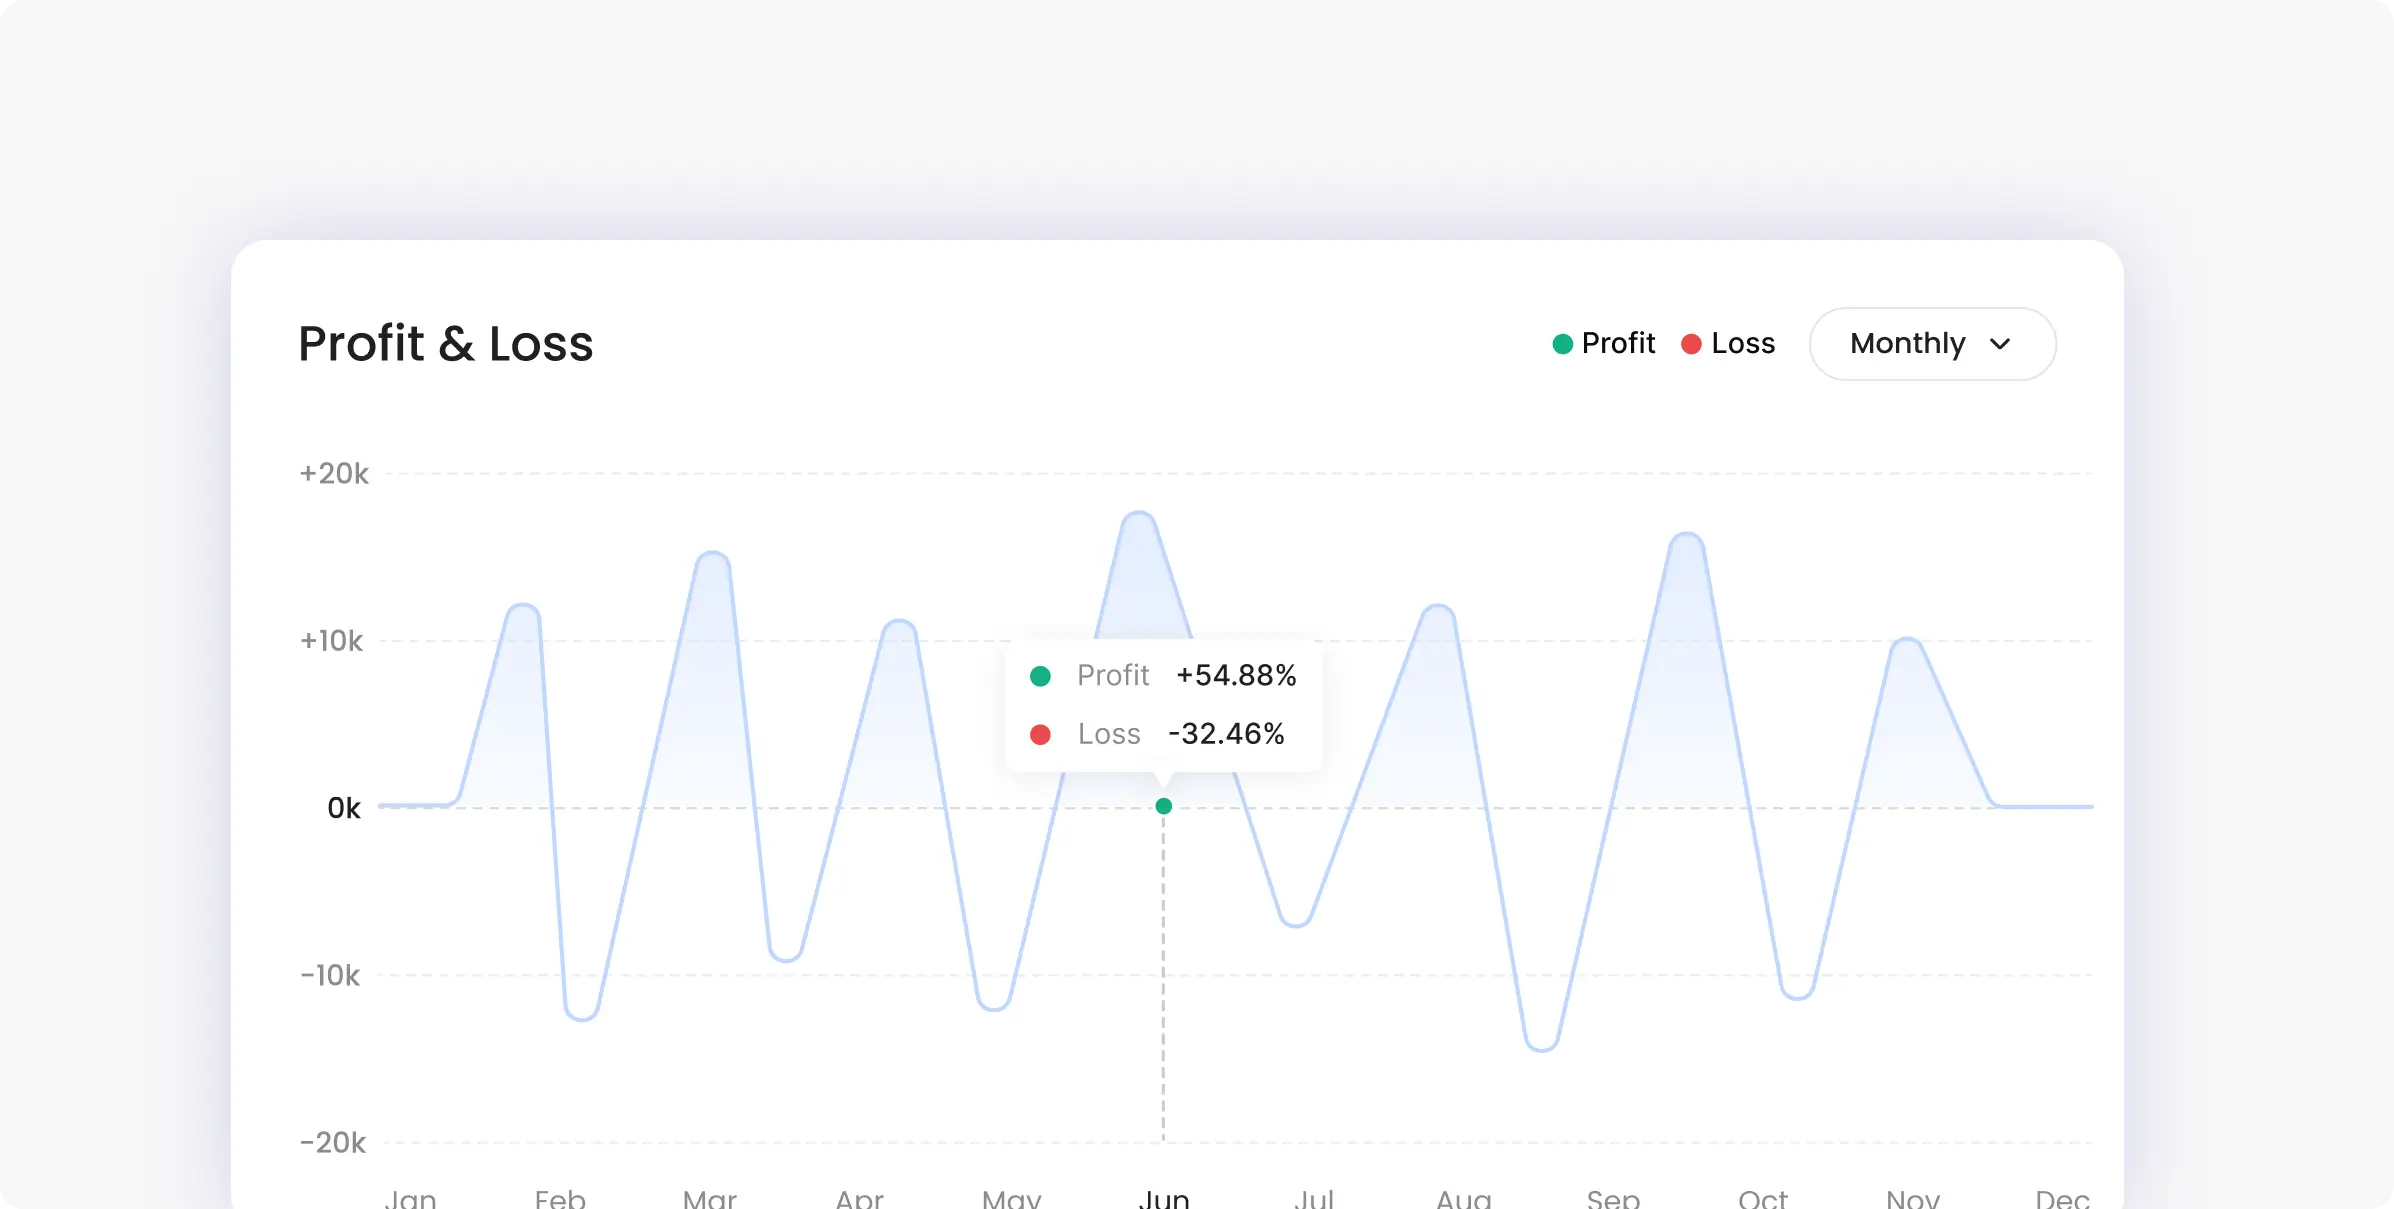Click red dot in tooltip Loss row
The width and height of the screenshot is (2394, 1209).
(1040, 735)
